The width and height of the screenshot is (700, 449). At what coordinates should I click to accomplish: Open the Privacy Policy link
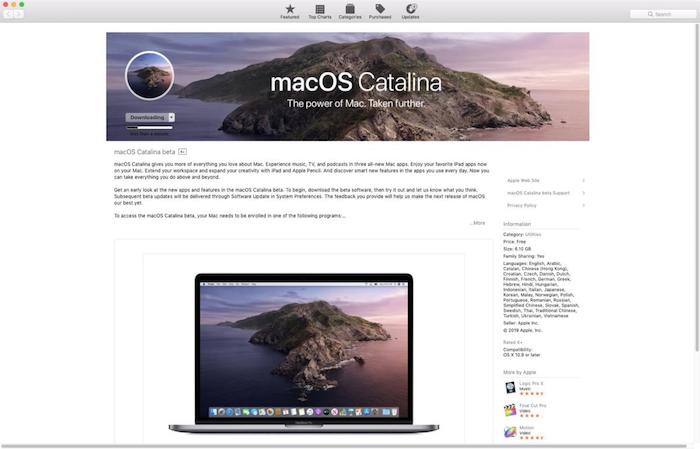pyautogui.click(x=544, y=205)
